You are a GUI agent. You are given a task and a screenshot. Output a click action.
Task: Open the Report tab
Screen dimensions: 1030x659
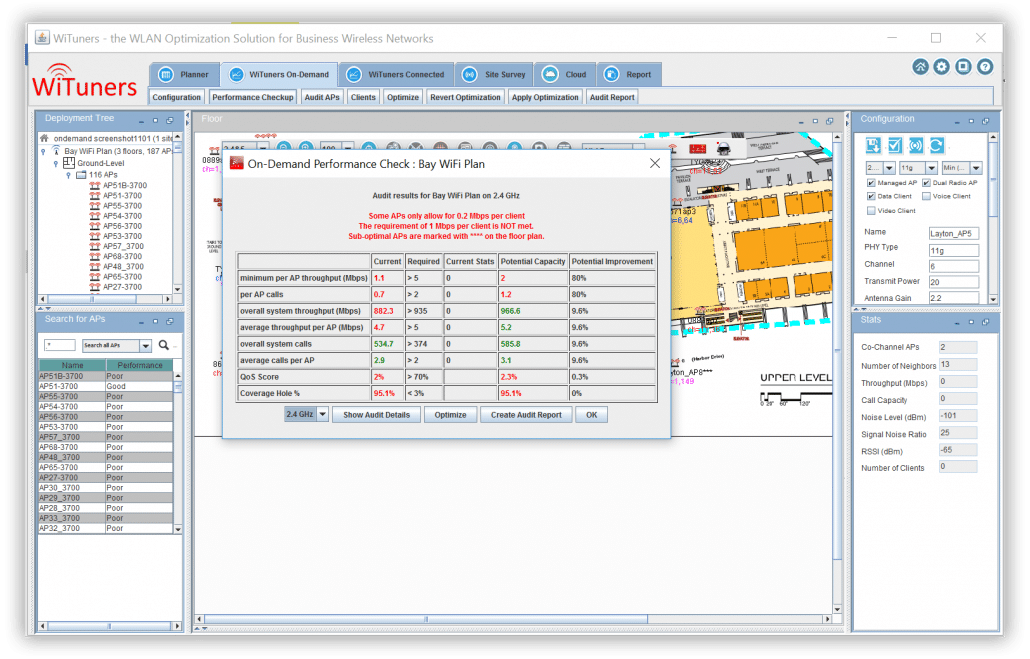click(x=629, y=75)
